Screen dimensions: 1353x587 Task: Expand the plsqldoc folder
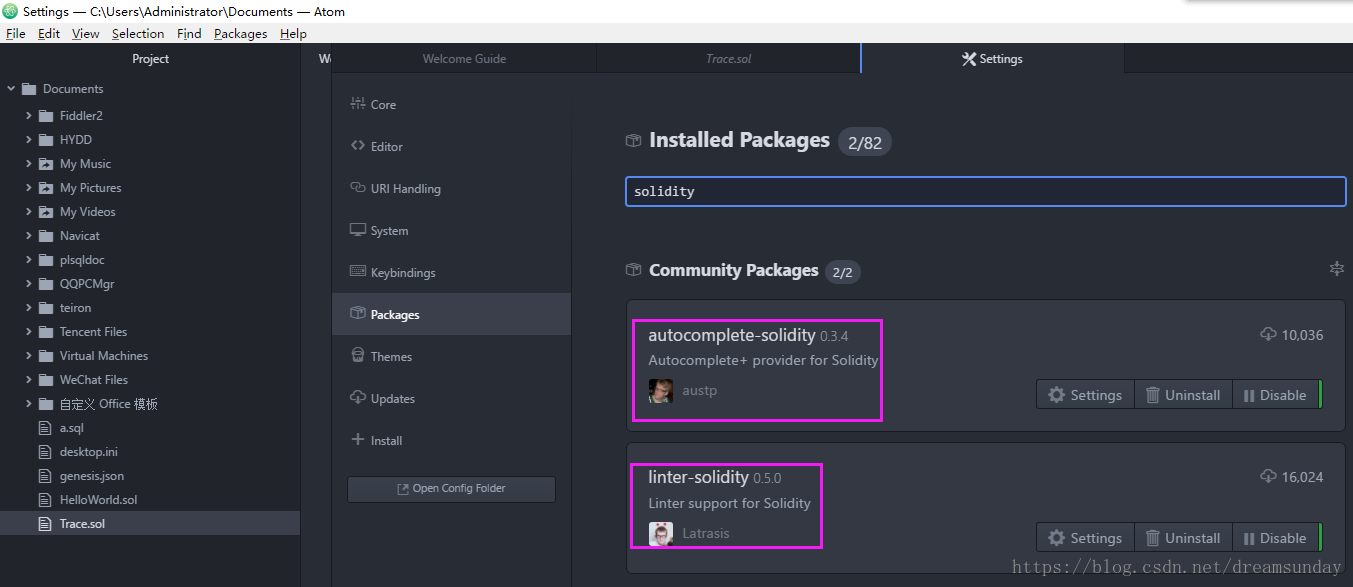pyautogui.click(x=29, y=260)
